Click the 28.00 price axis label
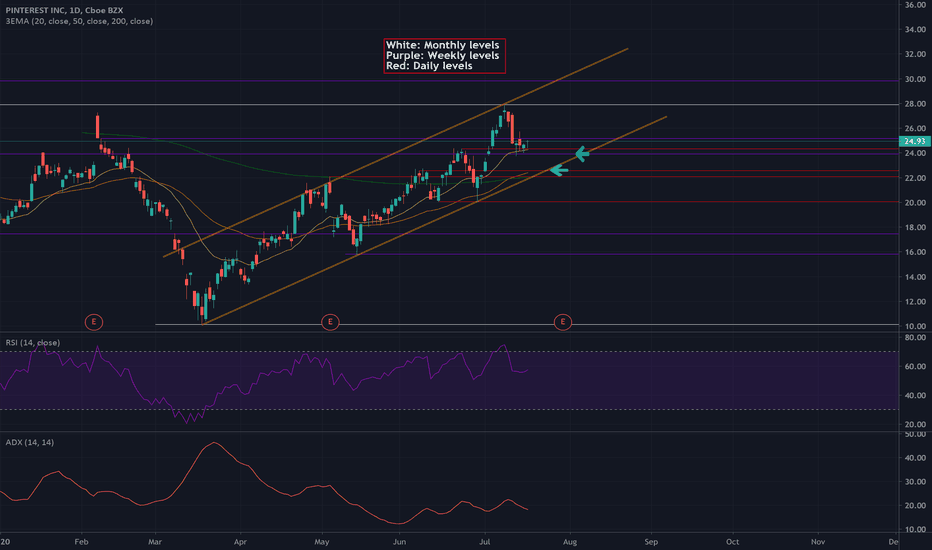 click(x=915, y=103)
